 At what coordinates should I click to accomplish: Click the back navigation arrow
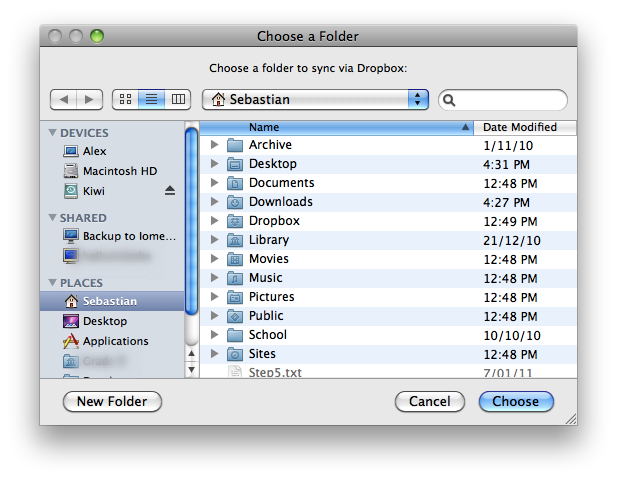(64, 99)
